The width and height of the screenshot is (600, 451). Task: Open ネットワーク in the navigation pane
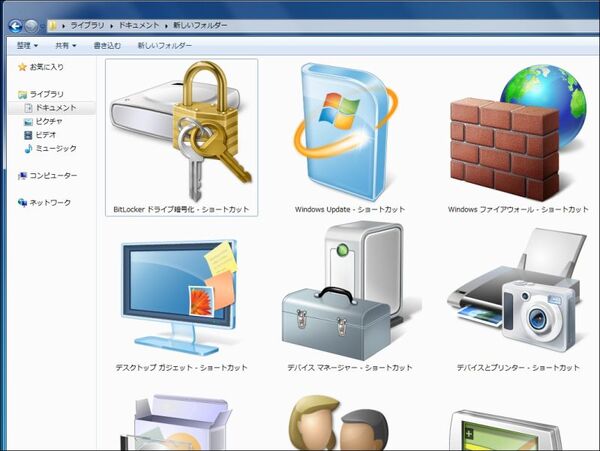click(50, 202)
